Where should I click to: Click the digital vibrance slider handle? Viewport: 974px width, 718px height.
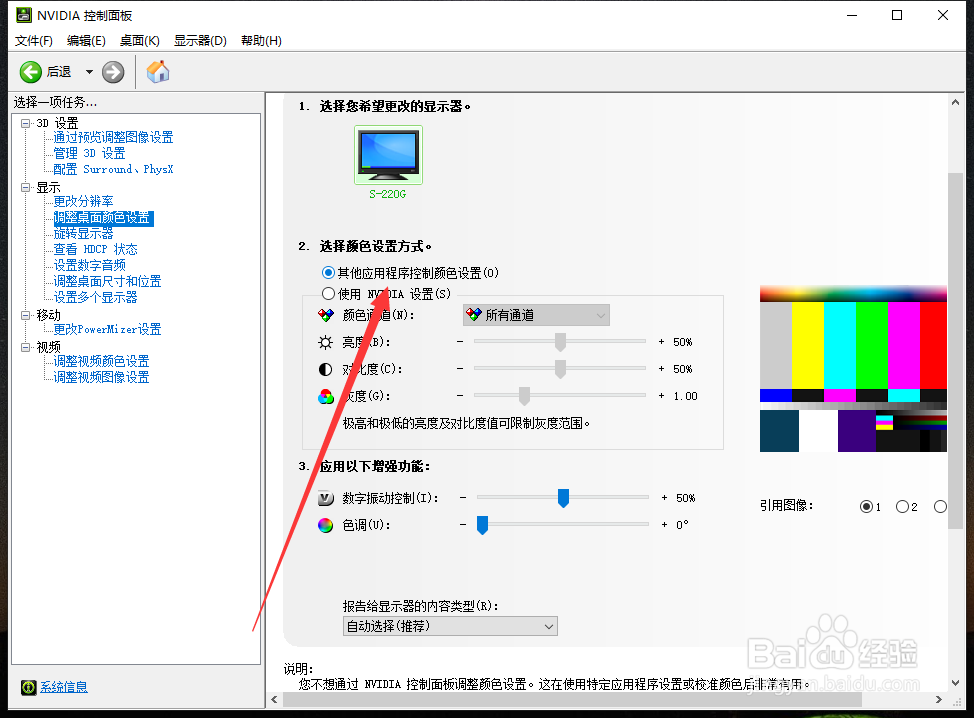pos(563,498)
